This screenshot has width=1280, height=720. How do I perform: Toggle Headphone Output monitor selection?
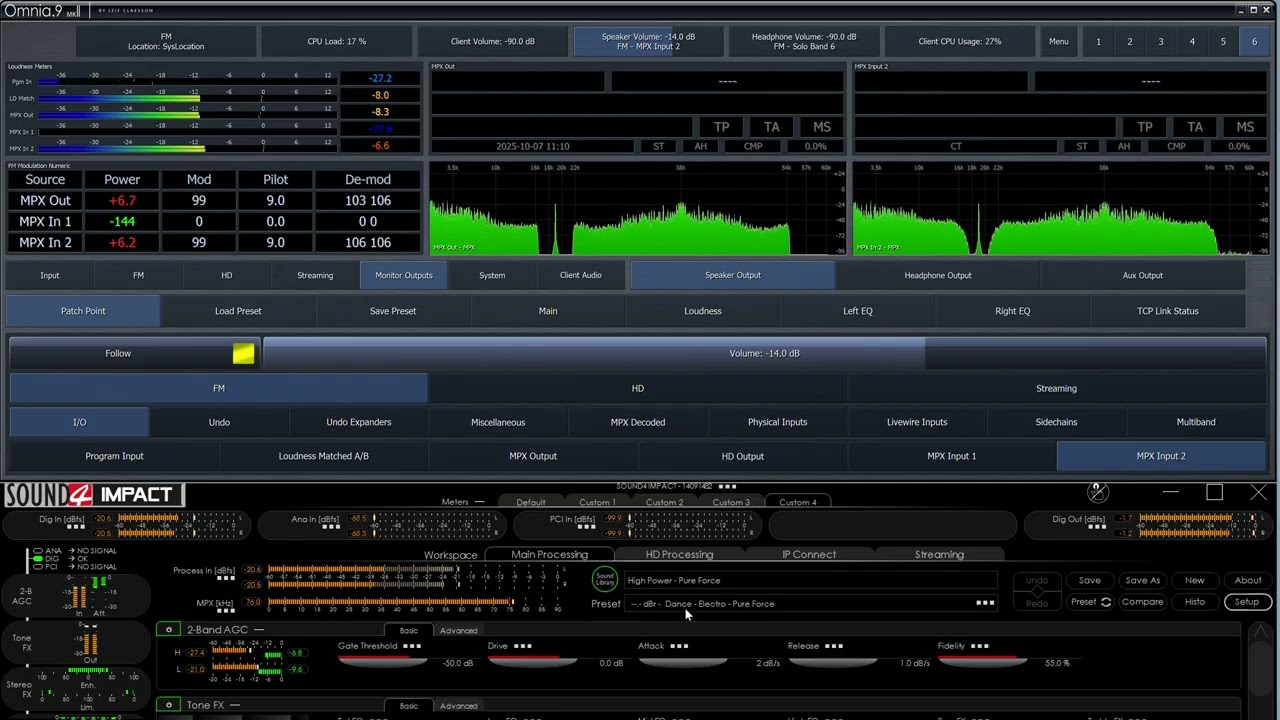938,275
